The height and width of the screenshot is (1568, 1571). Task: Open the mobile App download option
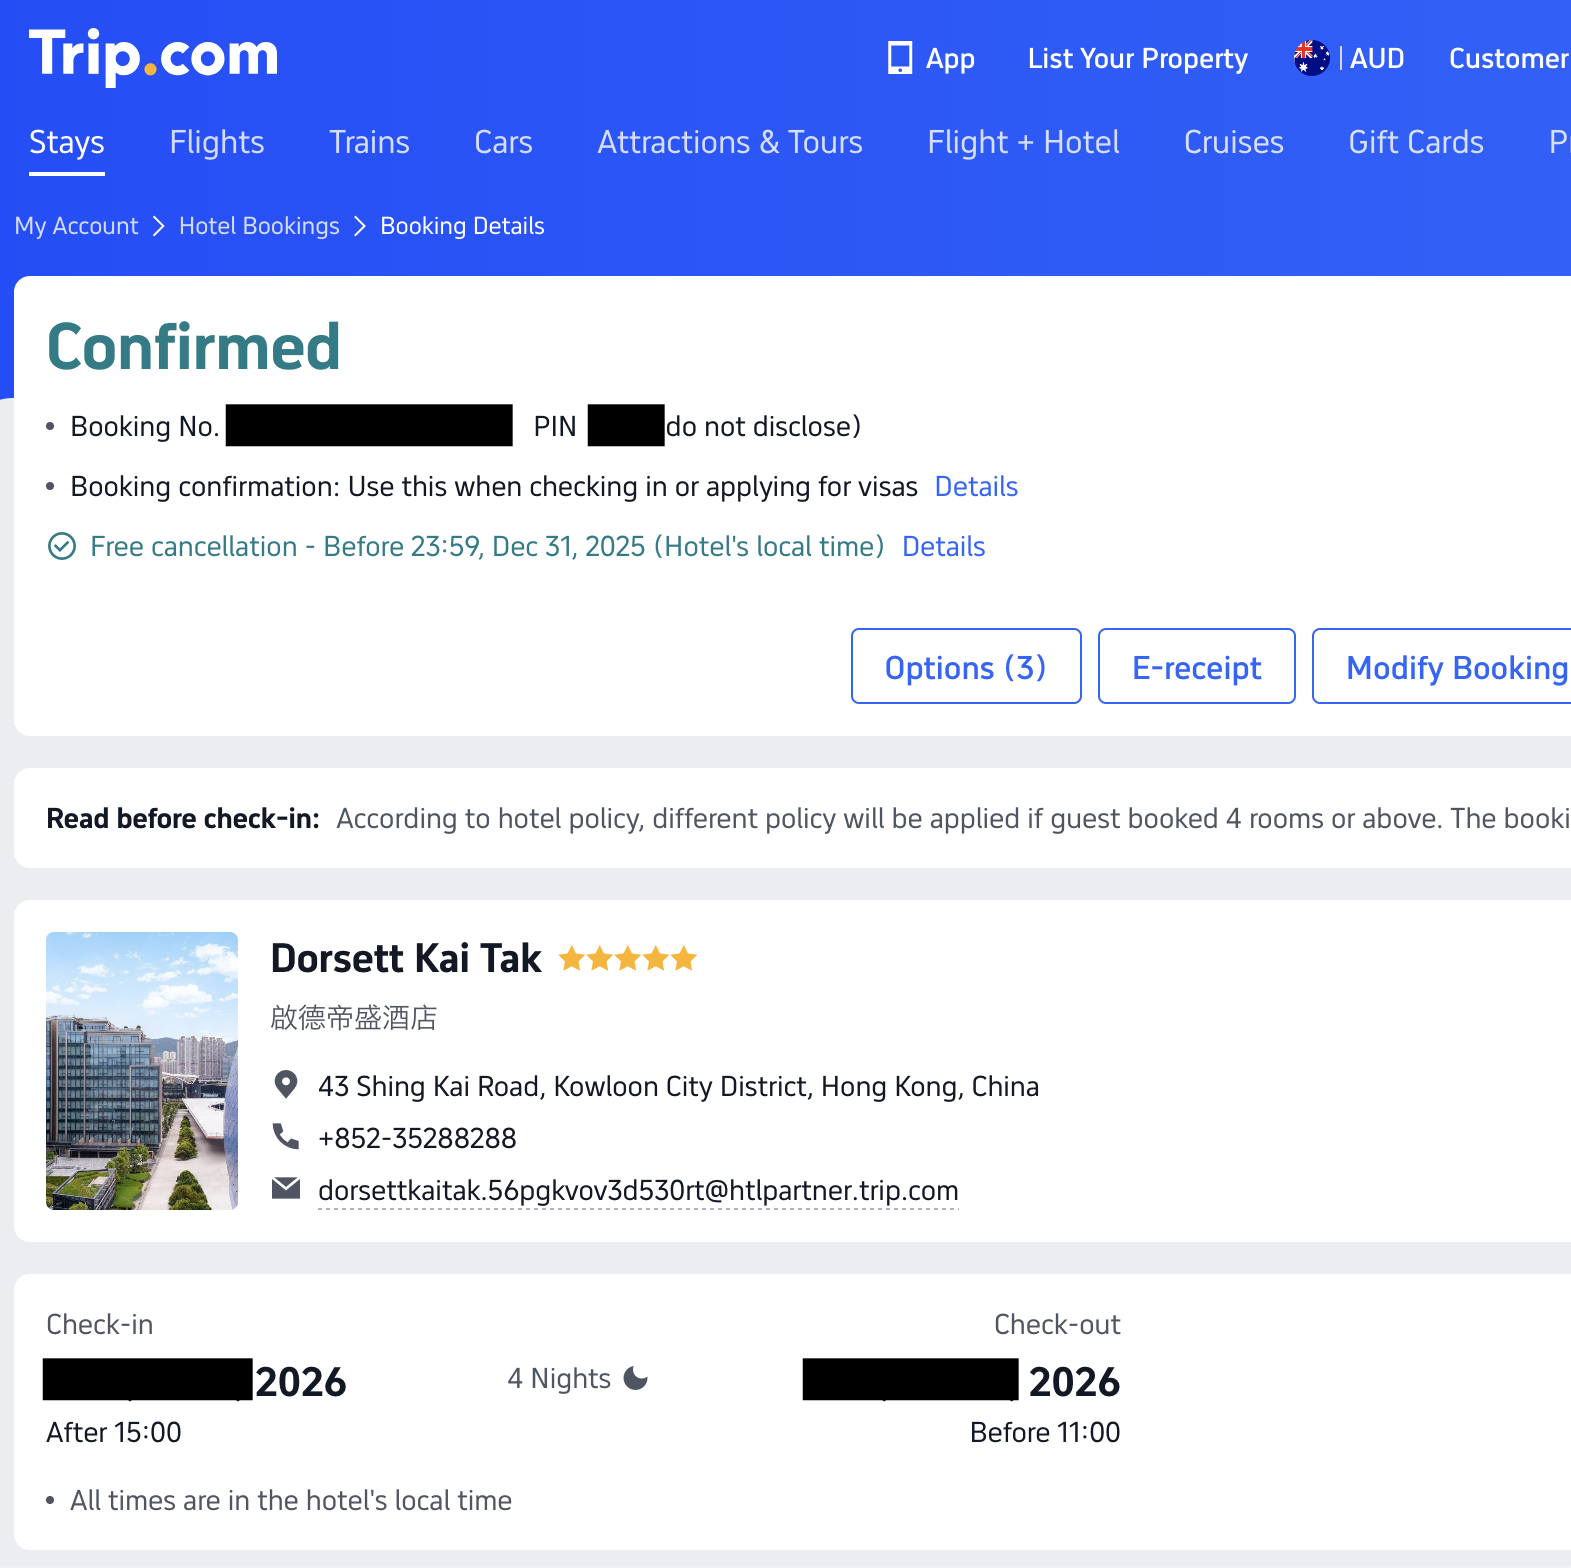[930, 59]
